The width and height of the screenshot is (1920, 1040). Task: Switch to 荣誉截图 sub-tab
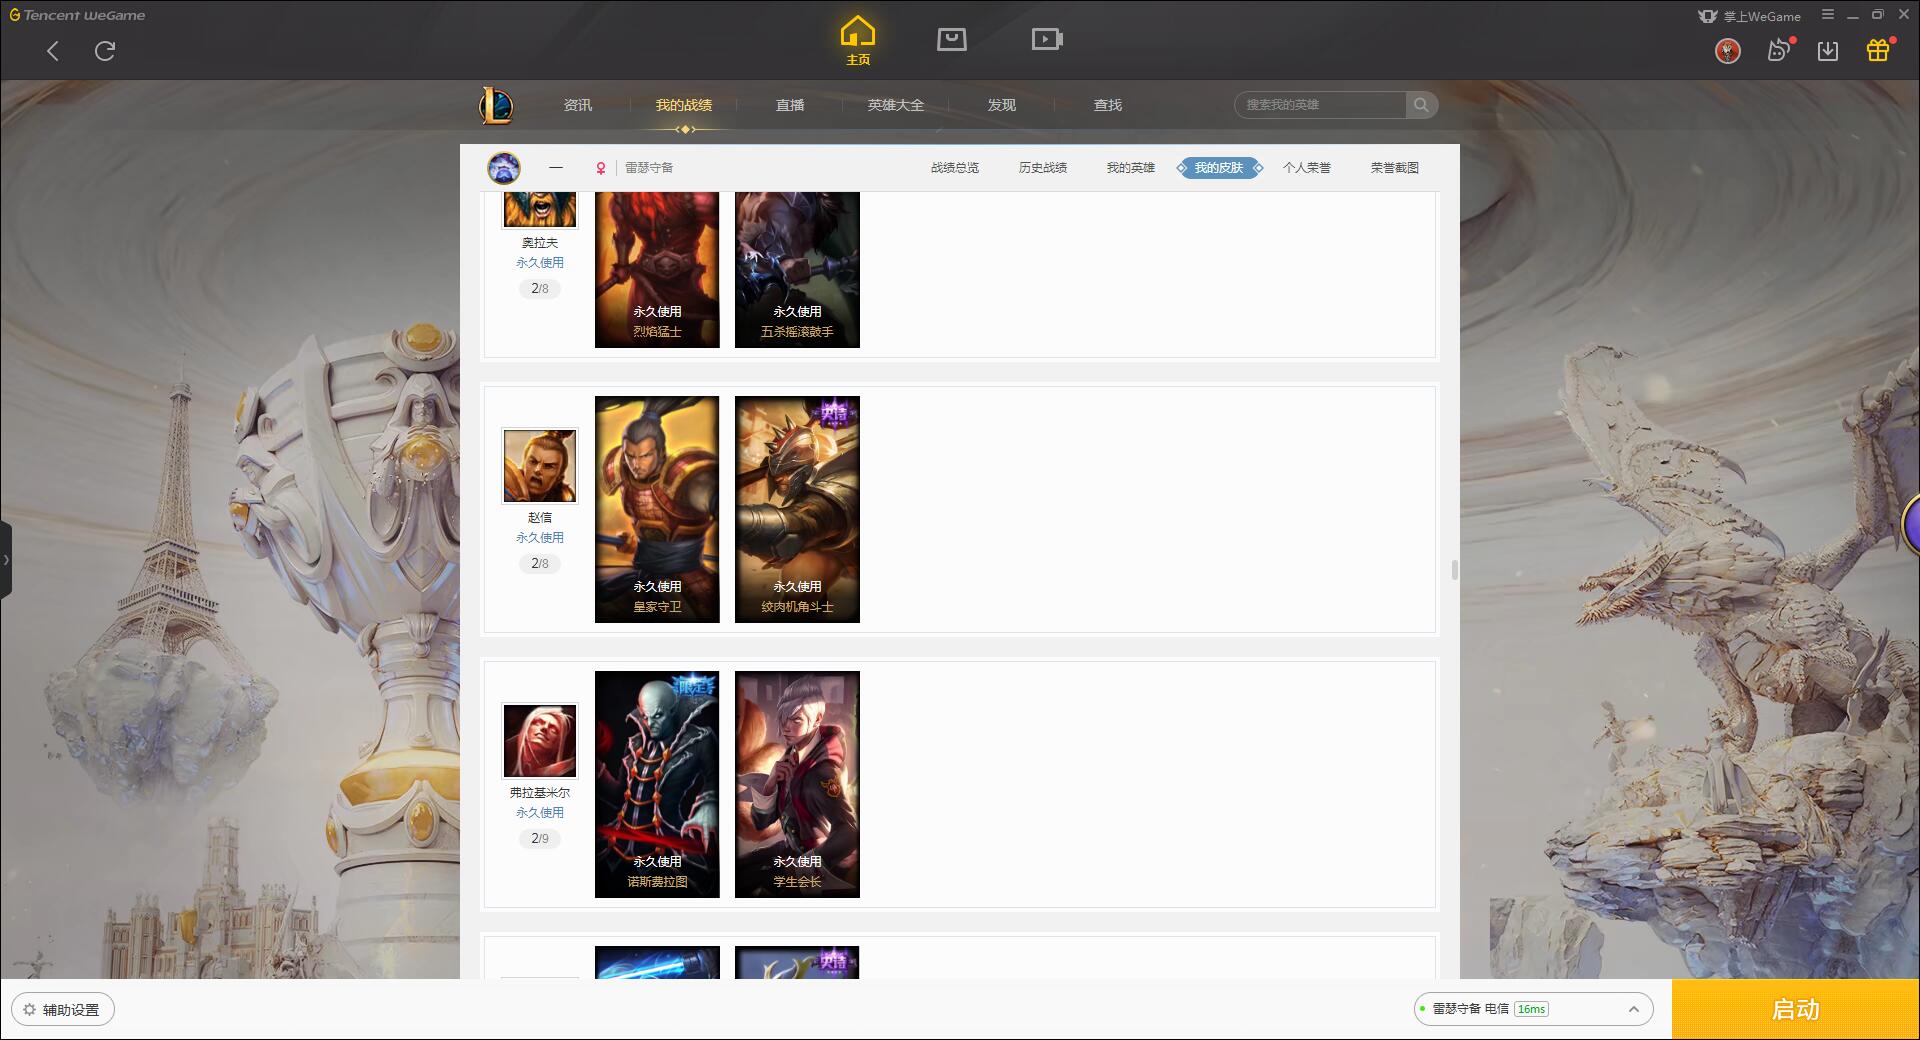tap(1395, 168)
